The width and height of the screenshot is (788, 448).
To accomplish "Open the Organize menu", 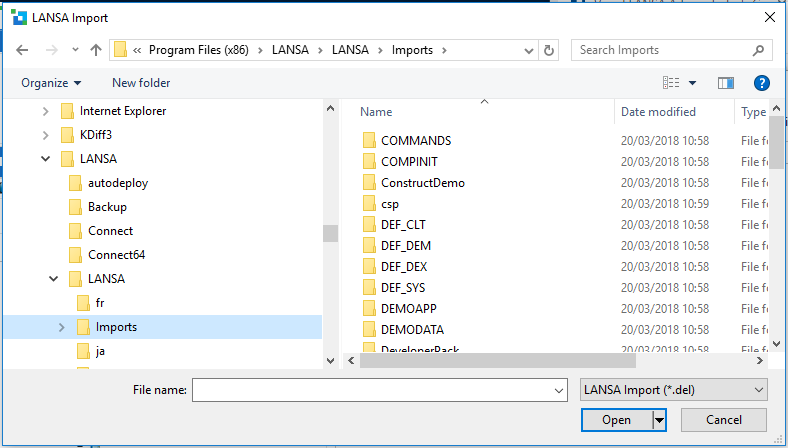I will [51, 83].
